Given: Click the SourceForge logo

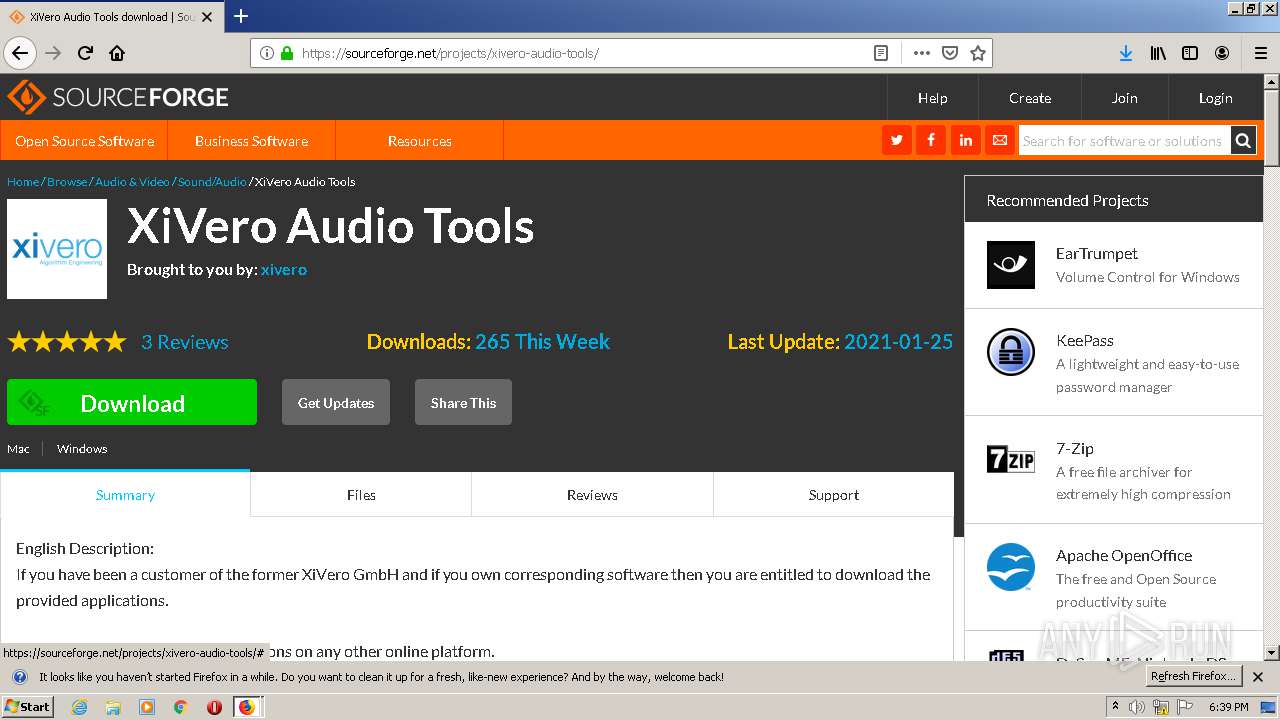Looking at the screenshot, I should click(118, 97).
